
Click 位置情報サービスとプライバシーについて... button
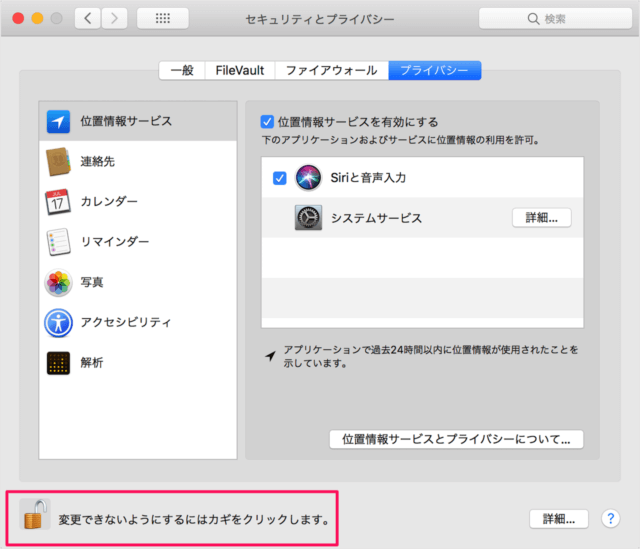tap(456, 439)
